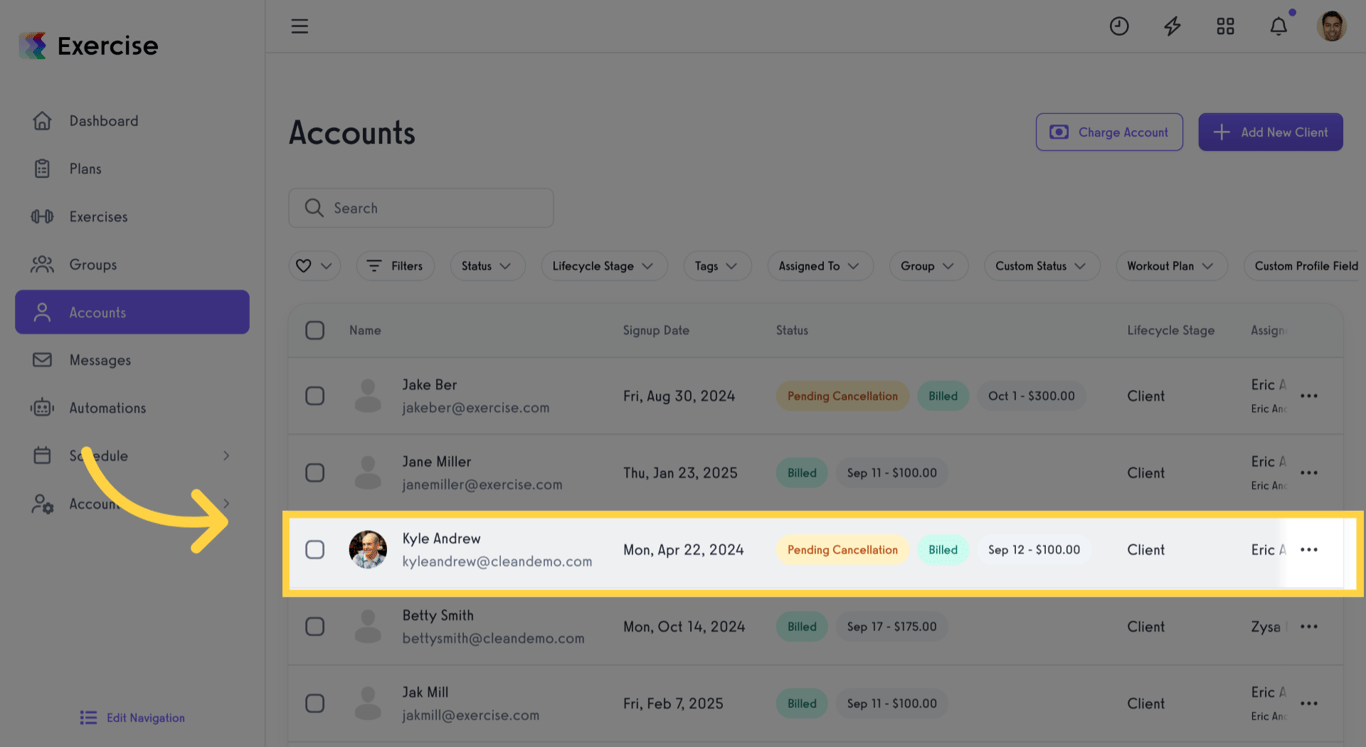Viewport: 1366px width, 747px height.
Task: Navigate to Groups from the sidebar
Action: click(x=93, y=264)
